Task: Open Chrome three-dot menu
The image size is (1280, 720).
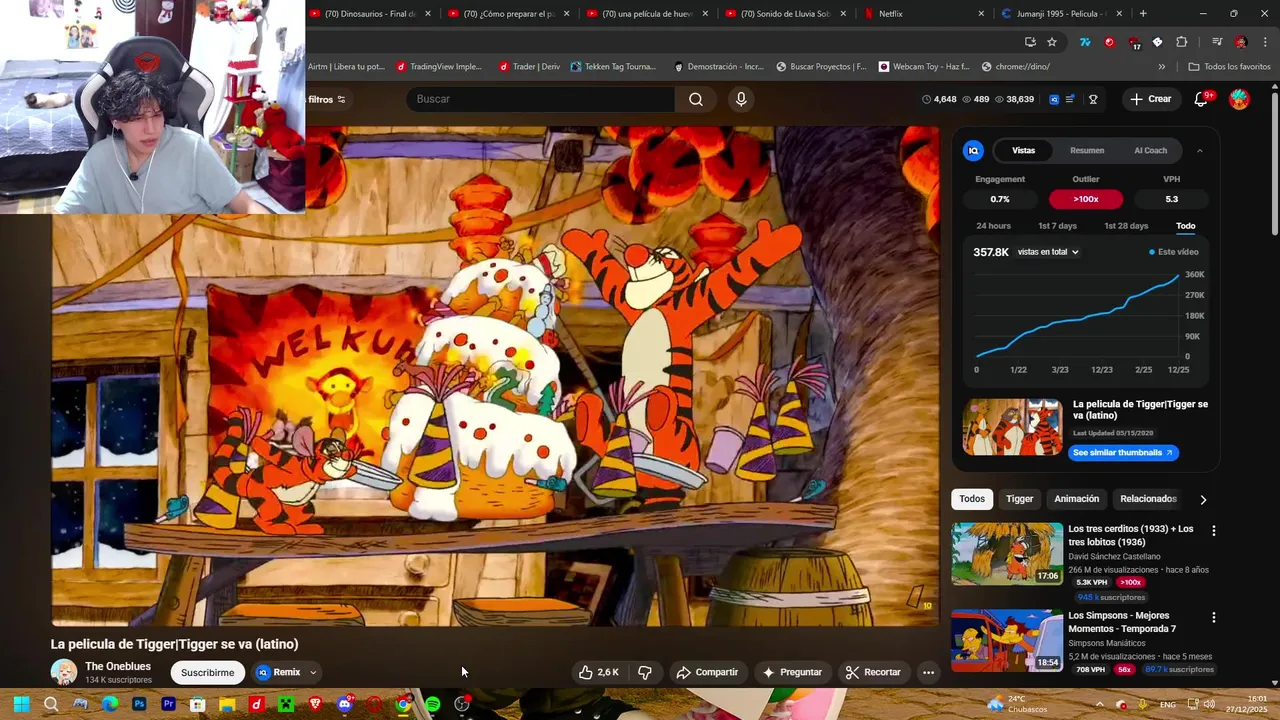Action: 1265,42
